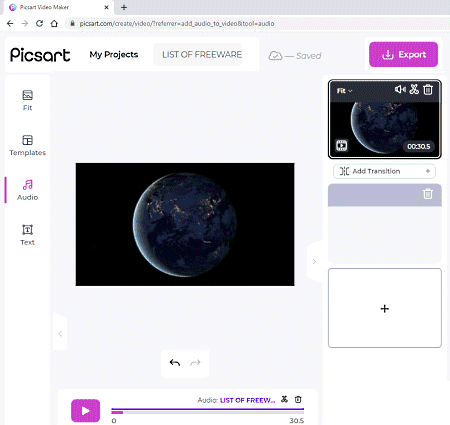Screen dimensions: 450x425
Task: Open the Templates panel
Action: pos(27,145)
